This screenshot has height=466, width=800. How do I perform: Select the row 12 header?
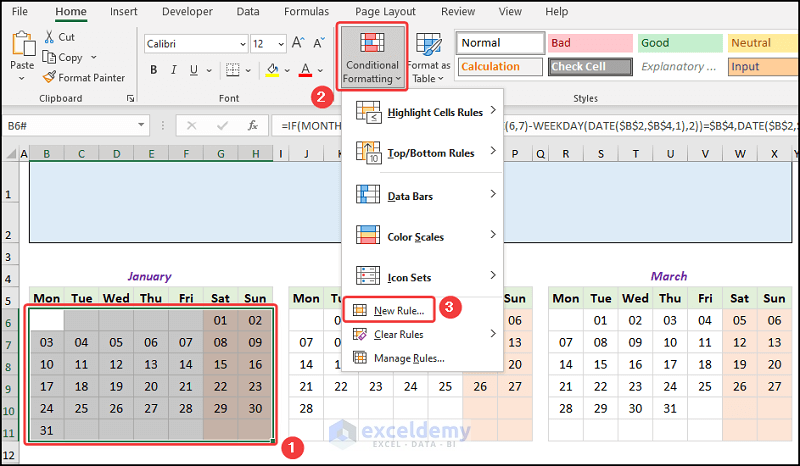[9, 455]
